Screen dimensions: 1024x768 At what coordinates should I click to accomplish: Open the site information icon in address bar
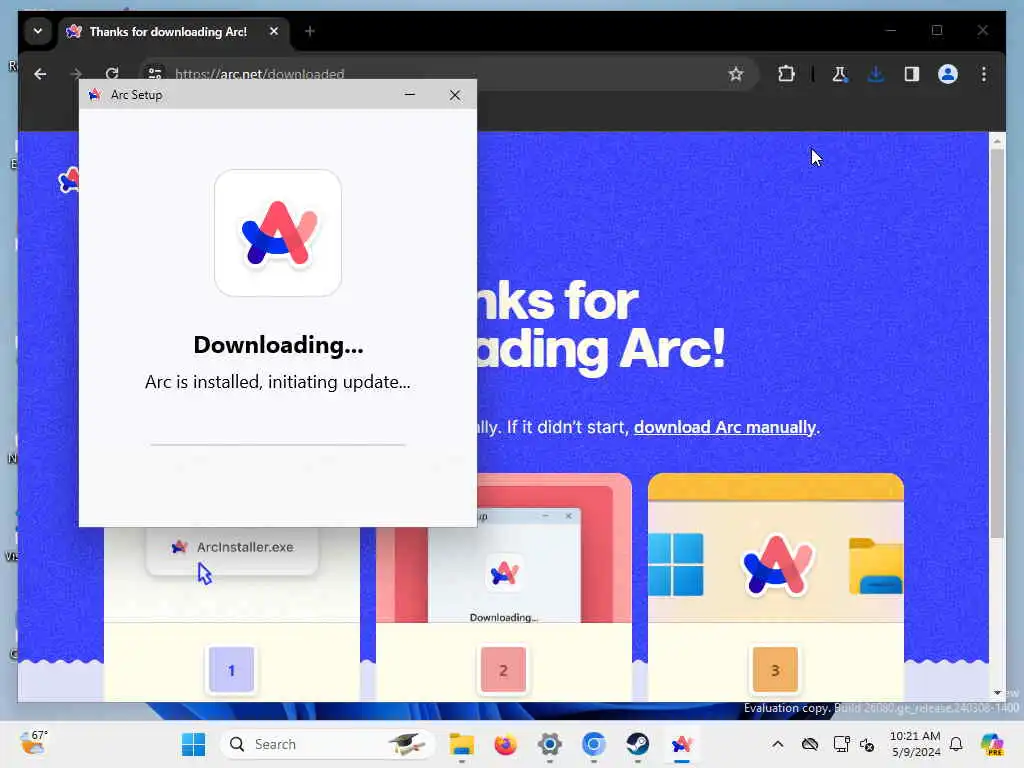pos(155,73)
